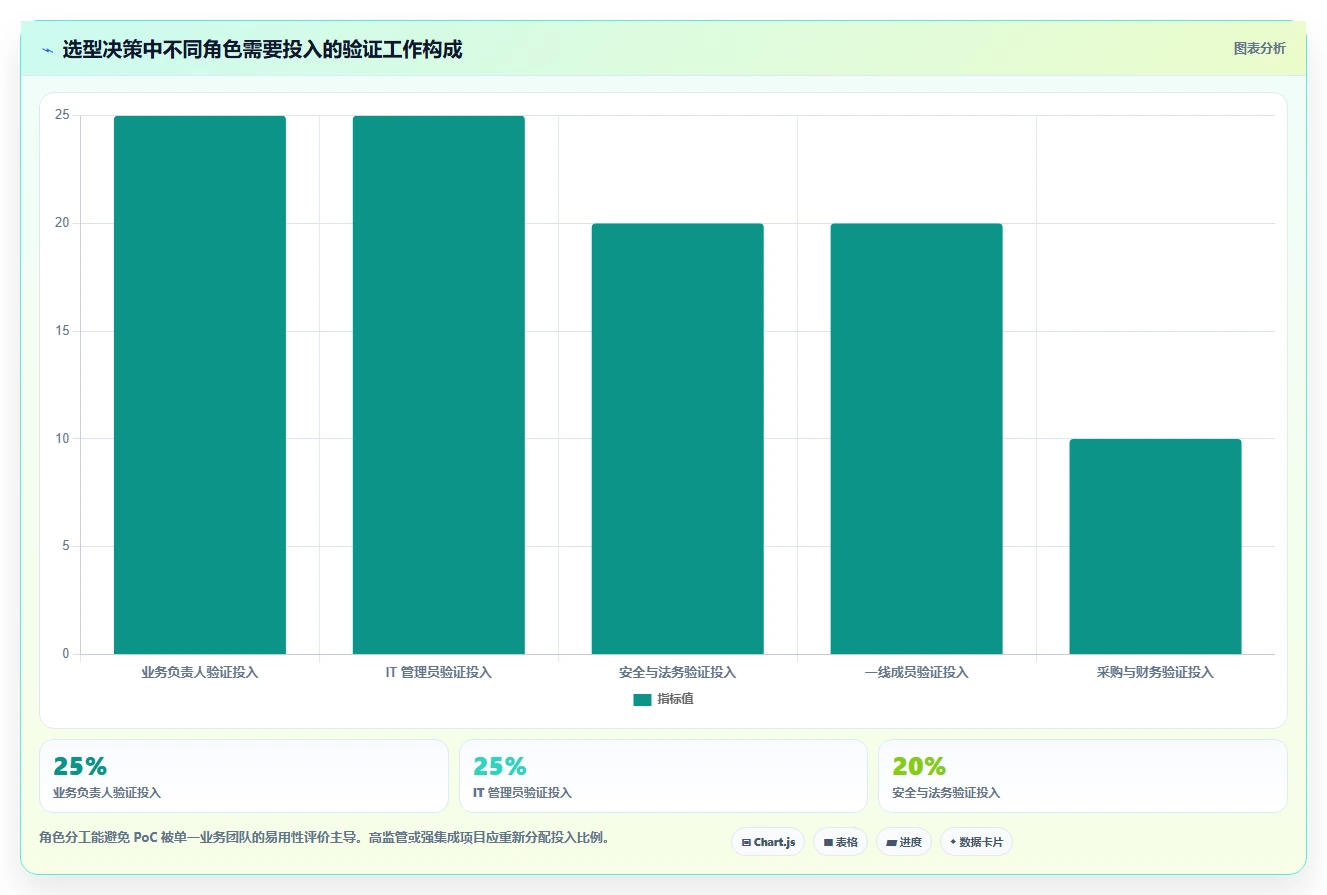Click the 业务负责人验证投入 bar
1327x895 pixels.
200,385
